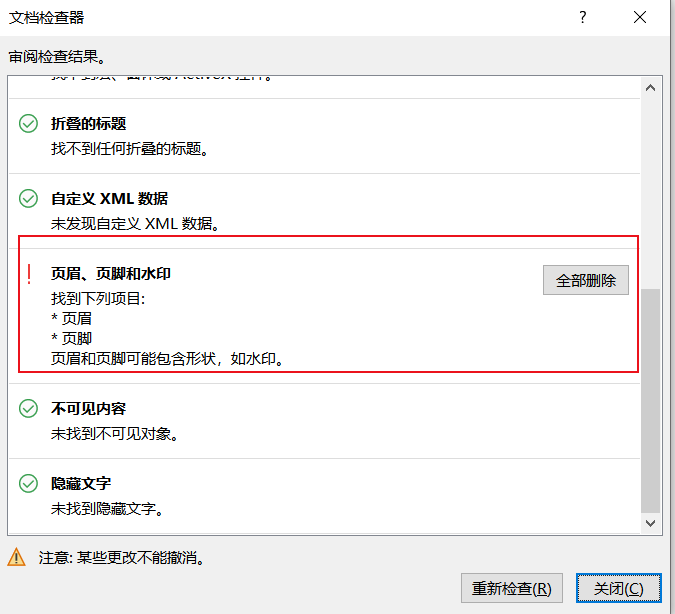Select the heading 页眉、页脚和水印

[x=111, y=274]
